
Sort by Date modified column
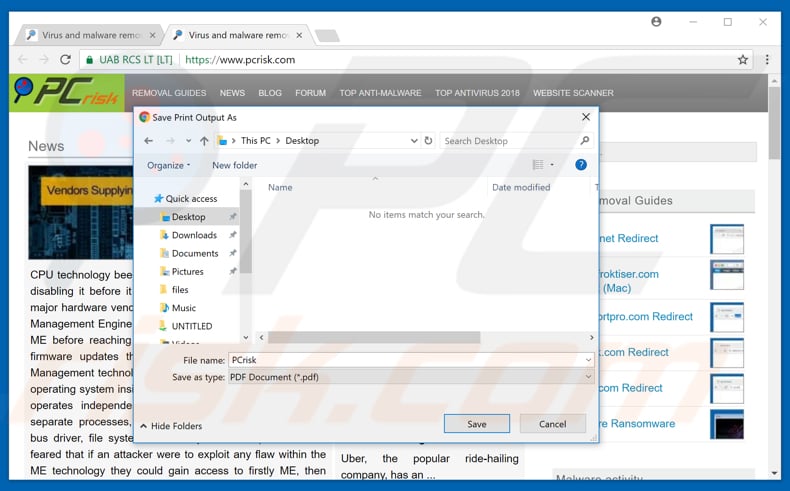point(521,187)
